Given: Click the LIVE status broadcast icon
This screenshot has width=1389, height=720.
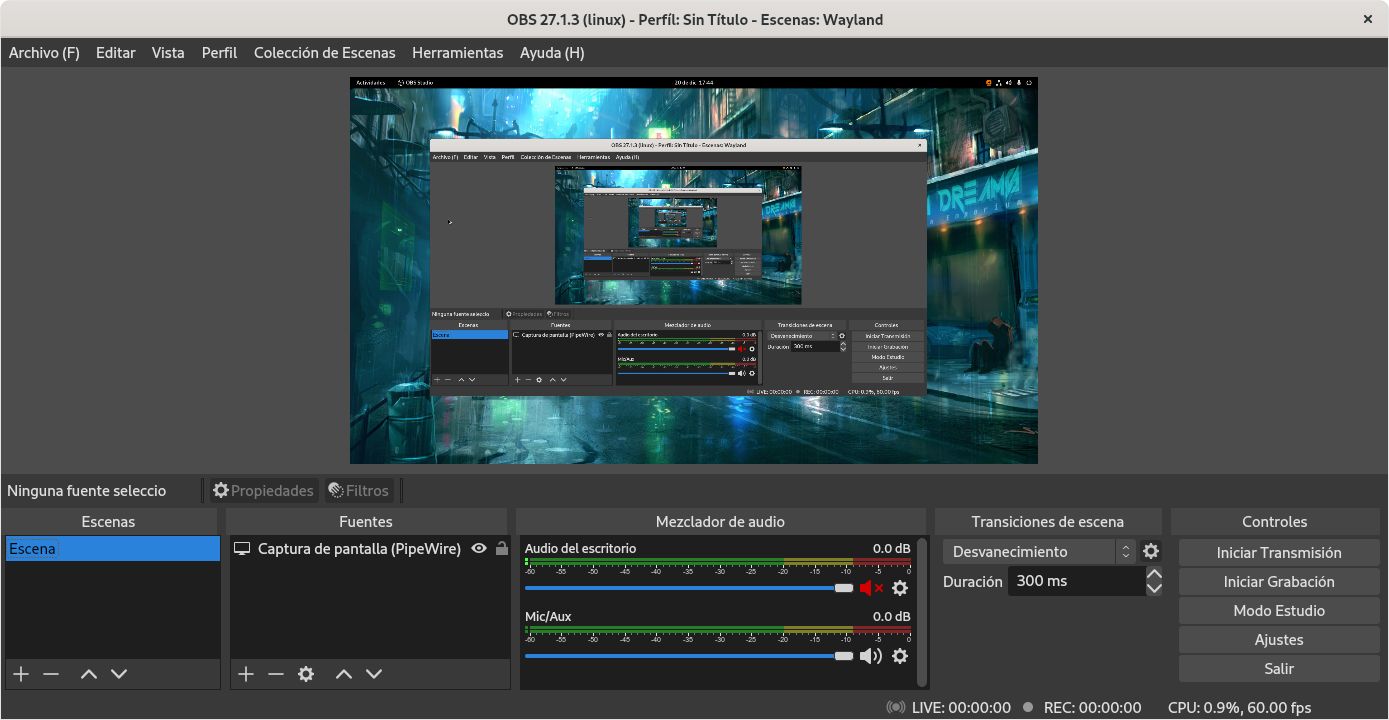Looking at the screenshot, I should coord(896,707).
